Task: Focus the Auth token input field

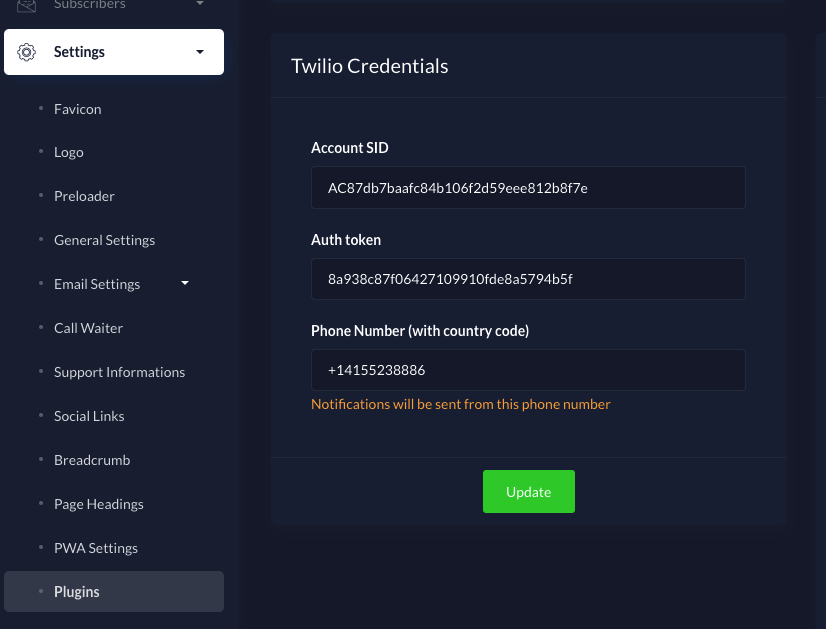Action: point(528,279)
